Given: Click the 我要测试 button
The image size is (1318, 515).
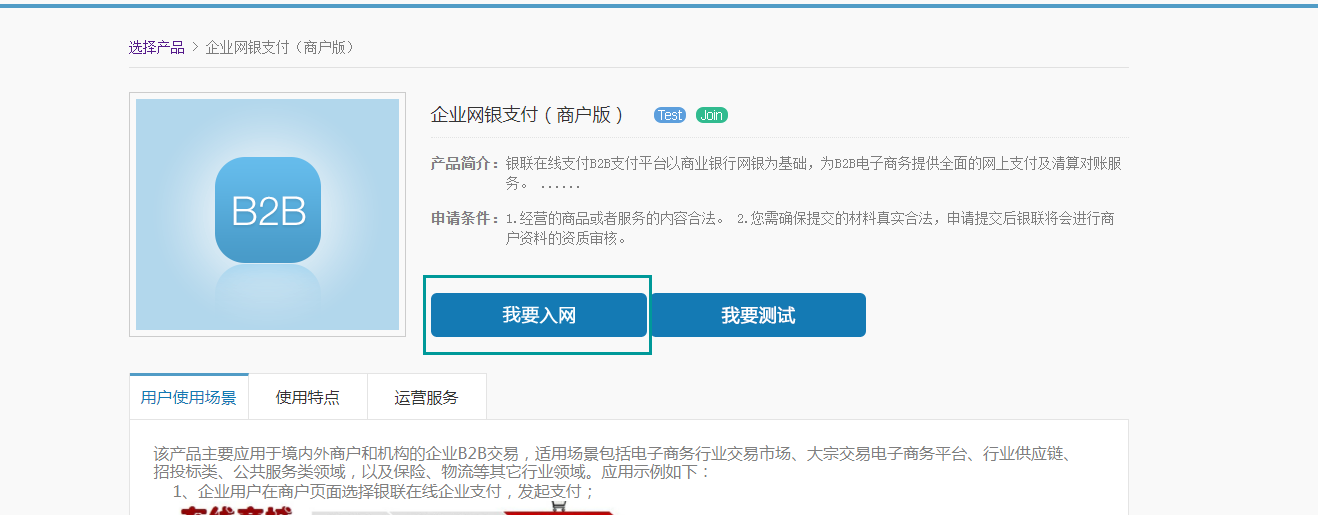Looking at the screenshot, I should click(758, 315).
